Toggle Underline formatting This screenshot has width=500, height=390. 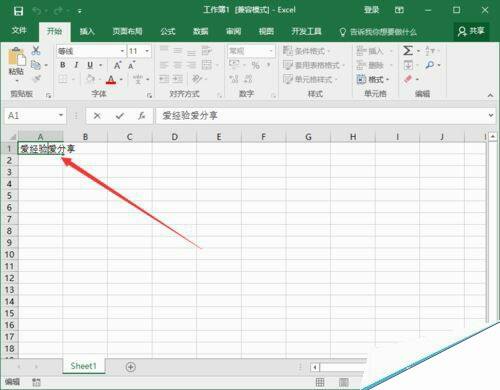tap(90, 65)
